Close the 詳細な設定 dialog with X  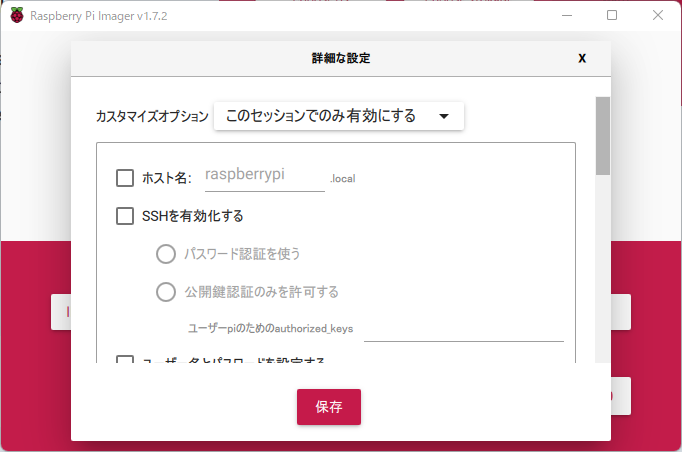click(x=582, y=58)
